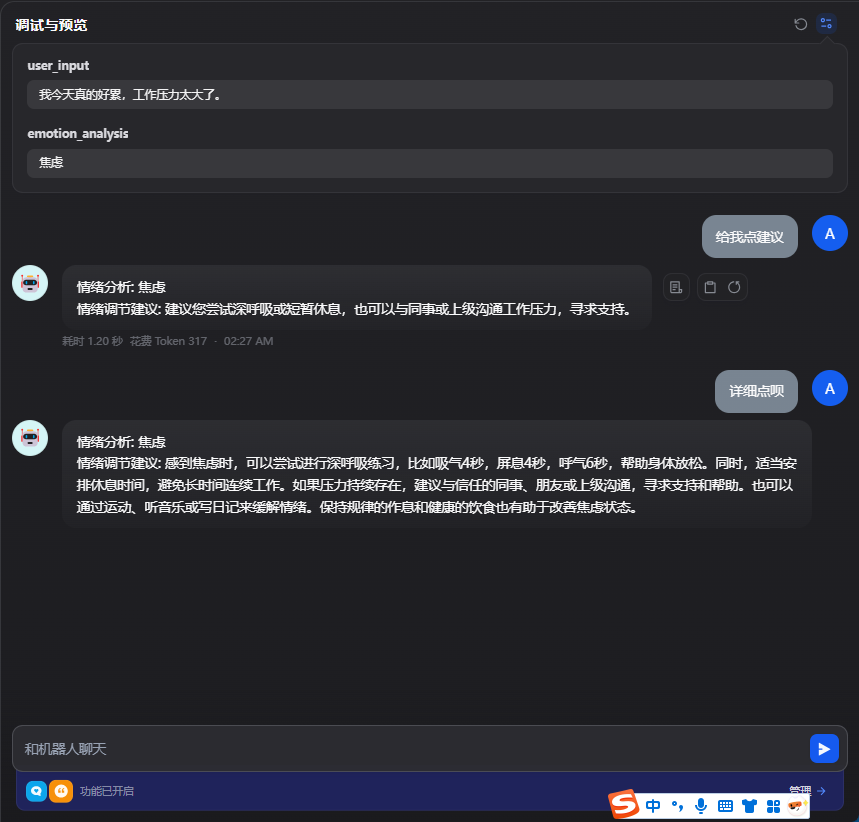The image size is (859, 822).
Task: Edit the user_input variable field
Action: click(430, 94)
